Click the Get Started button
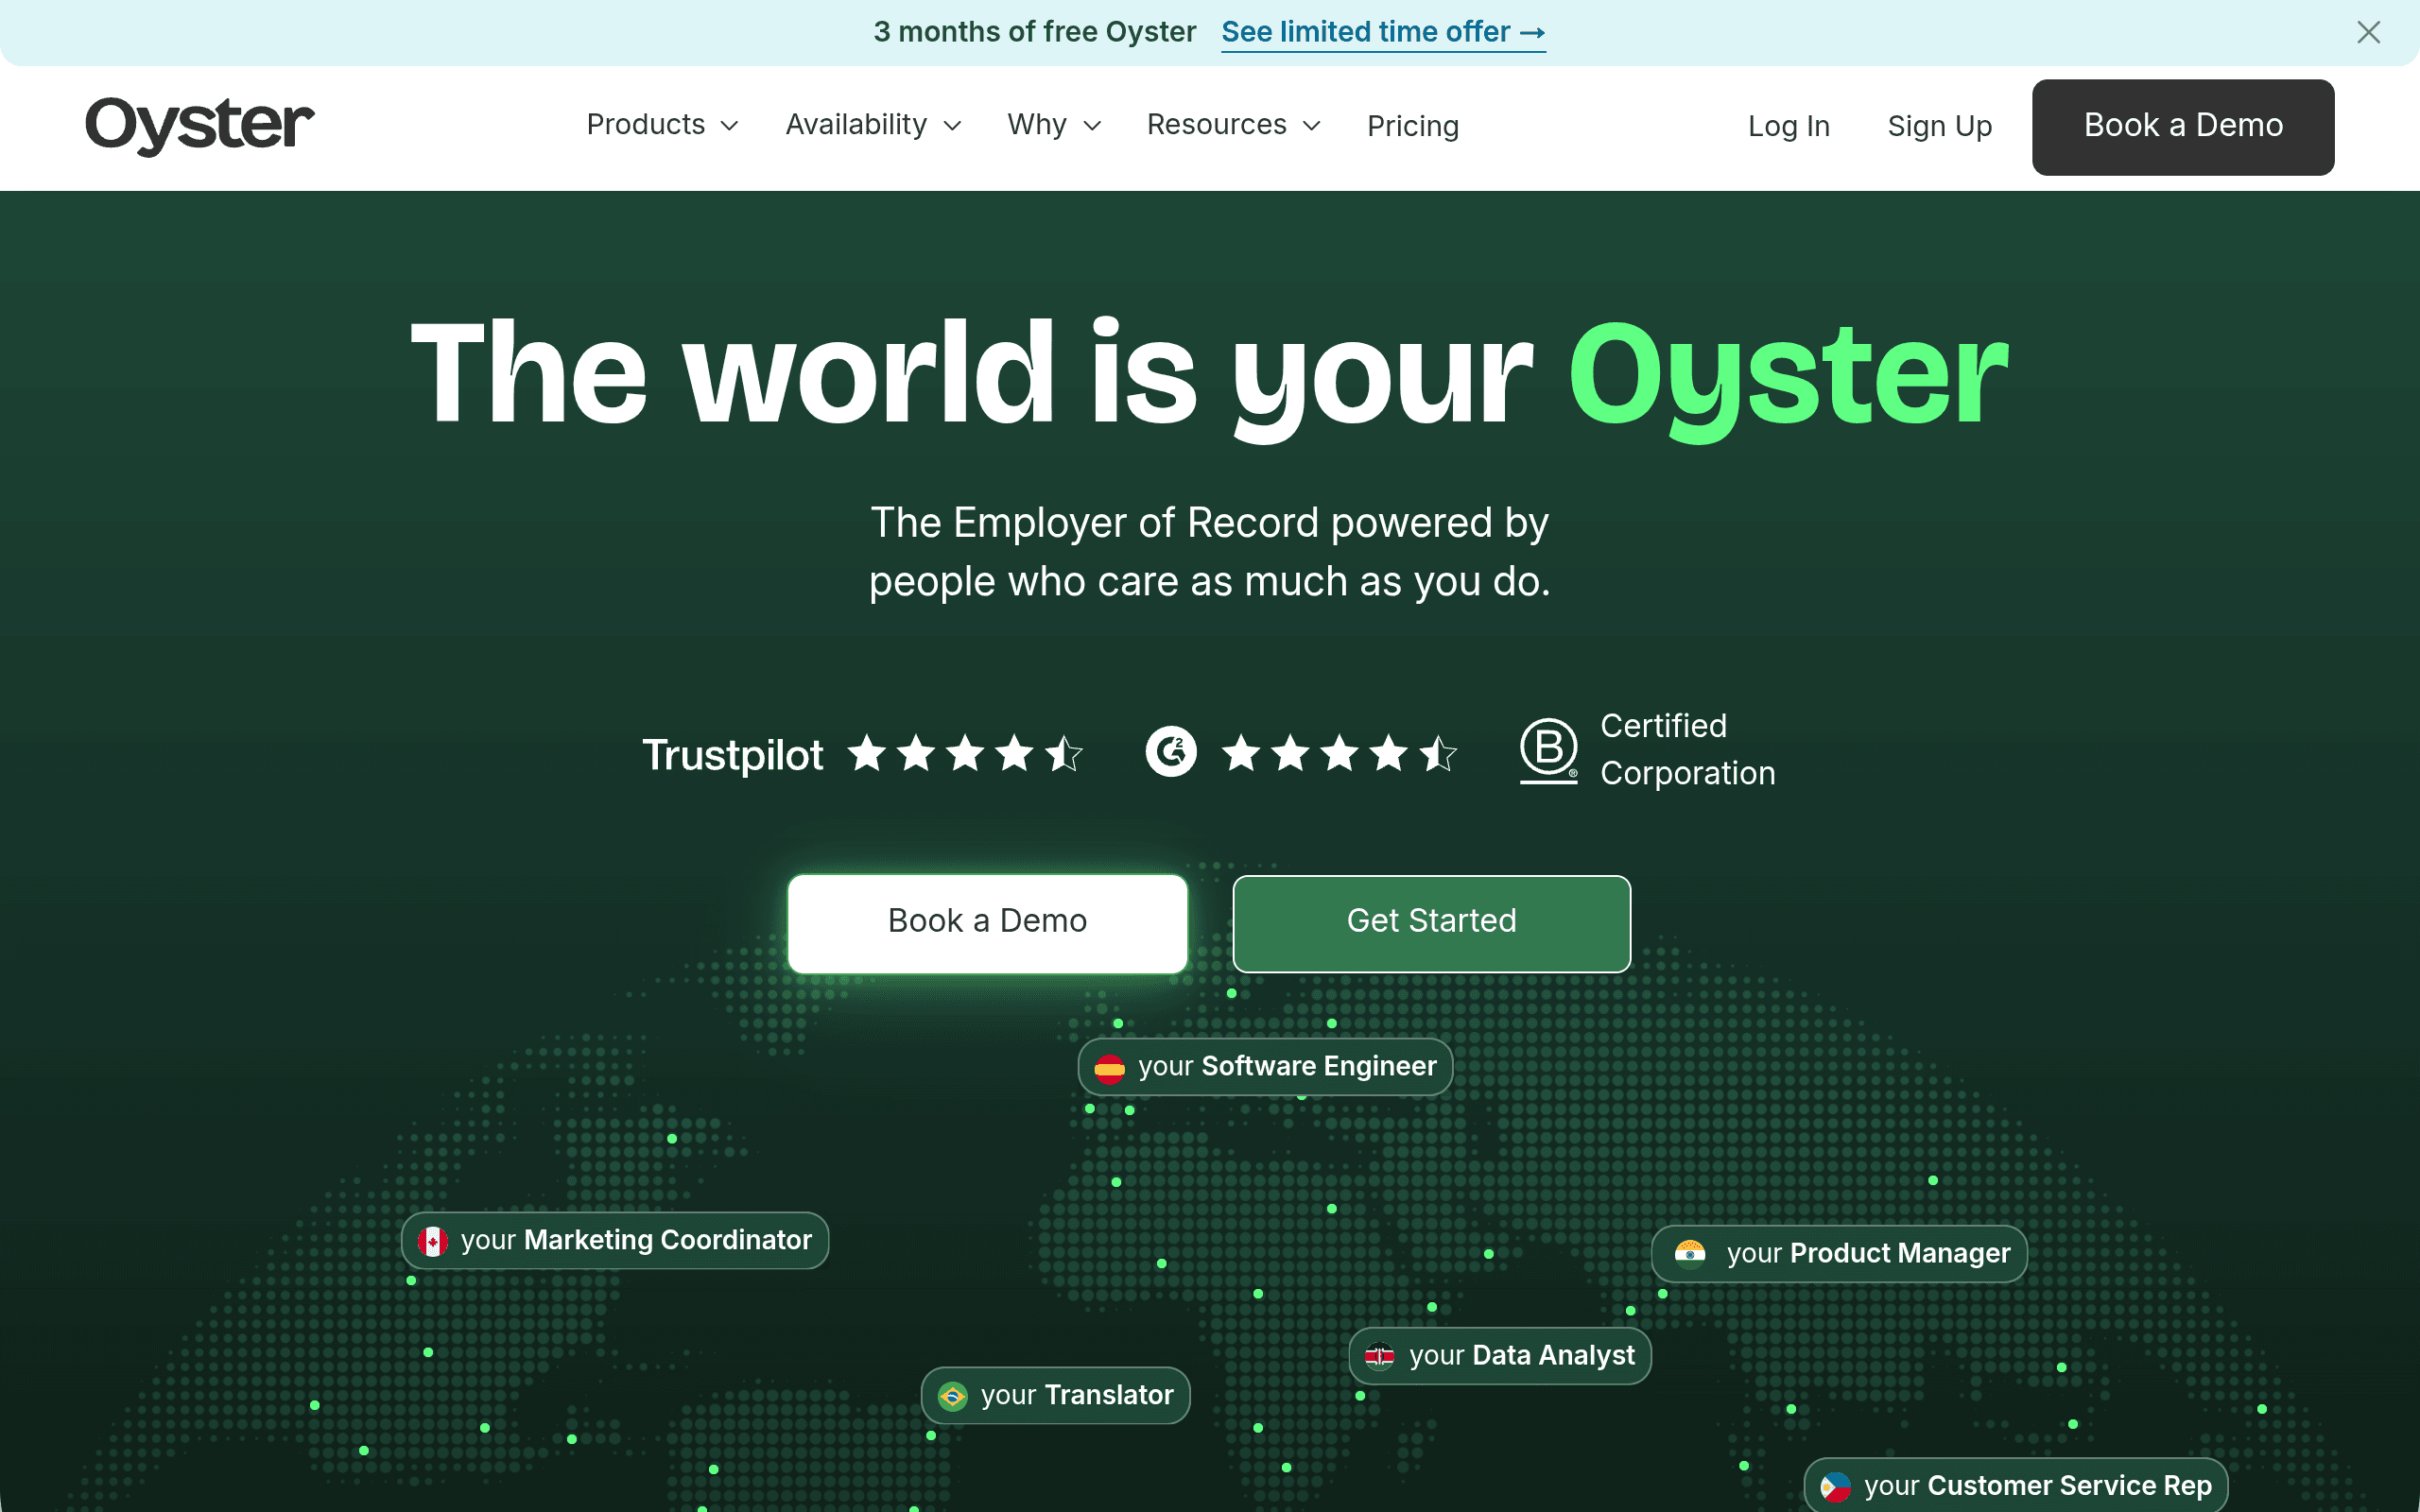 [1431, 923]
